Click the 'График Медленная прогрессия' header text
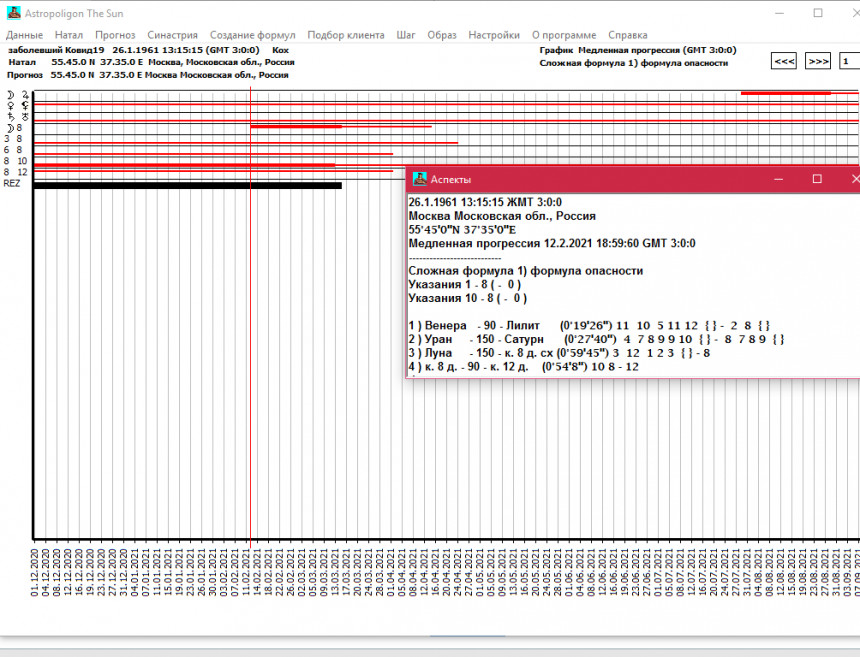The width and height of the screenshot is (860, 657). pos(637,50)
